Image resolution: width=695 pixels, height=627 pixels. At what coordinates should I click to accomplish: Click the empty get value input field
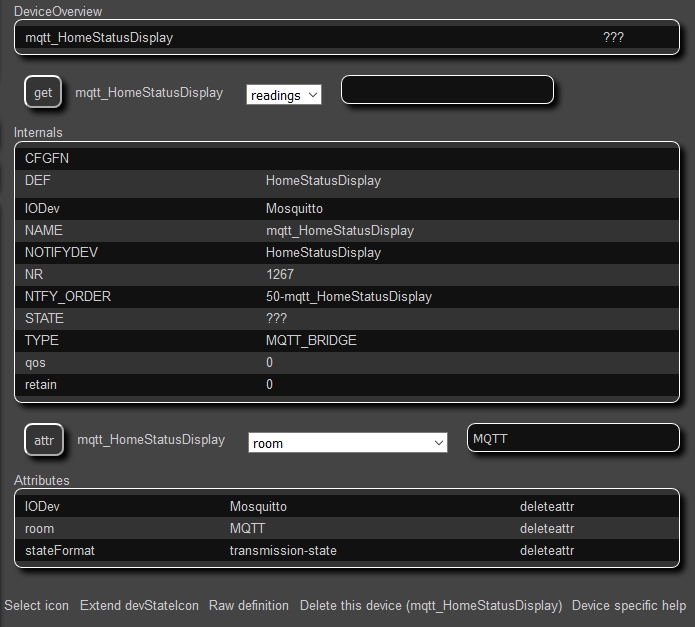click(x=447, y=90)
